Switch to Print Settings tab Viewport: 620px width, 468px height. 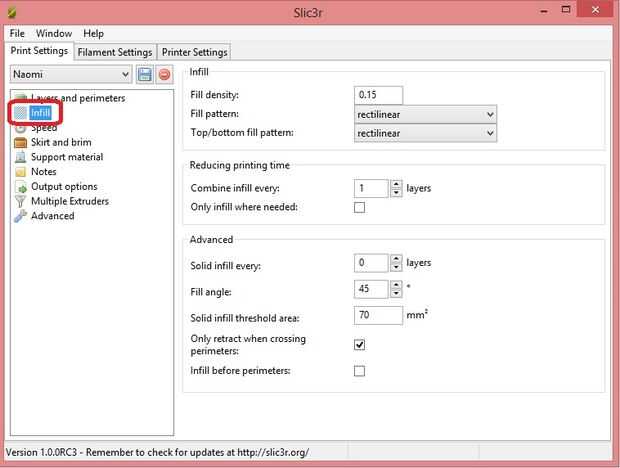[x=39, y=51]
